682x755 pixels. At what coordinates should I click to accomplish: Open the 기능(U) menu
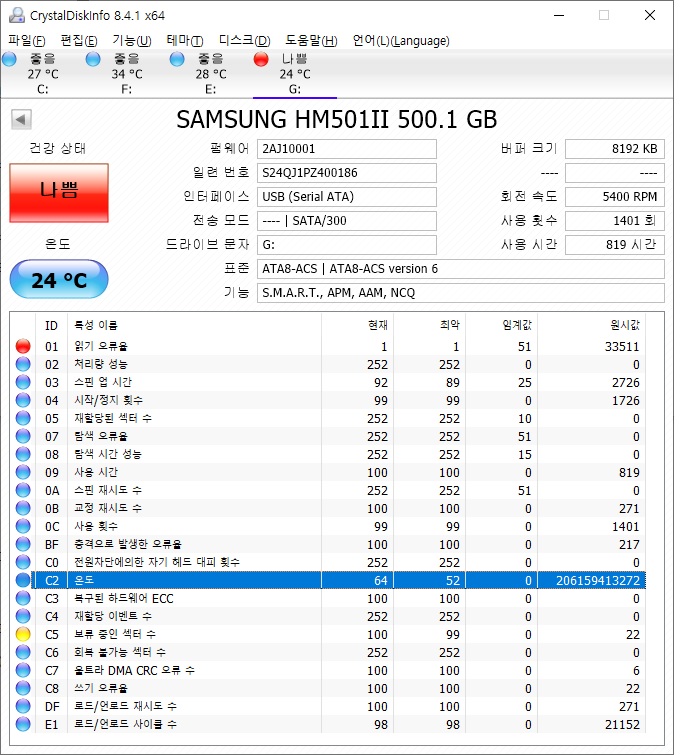[132, 41]
